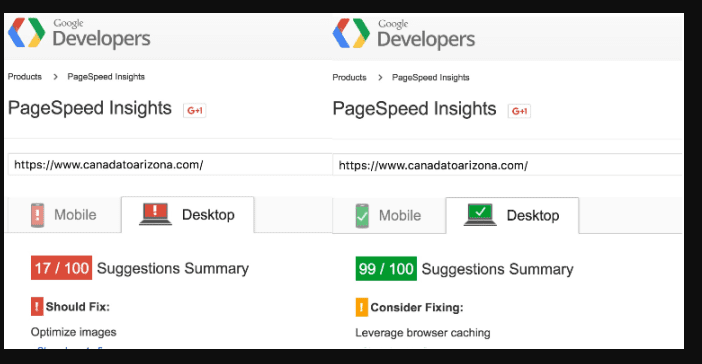This screenshot has width=702, height=364.
Task: Click the red Should Fix exclamation icon
Action: pos(37,307)
